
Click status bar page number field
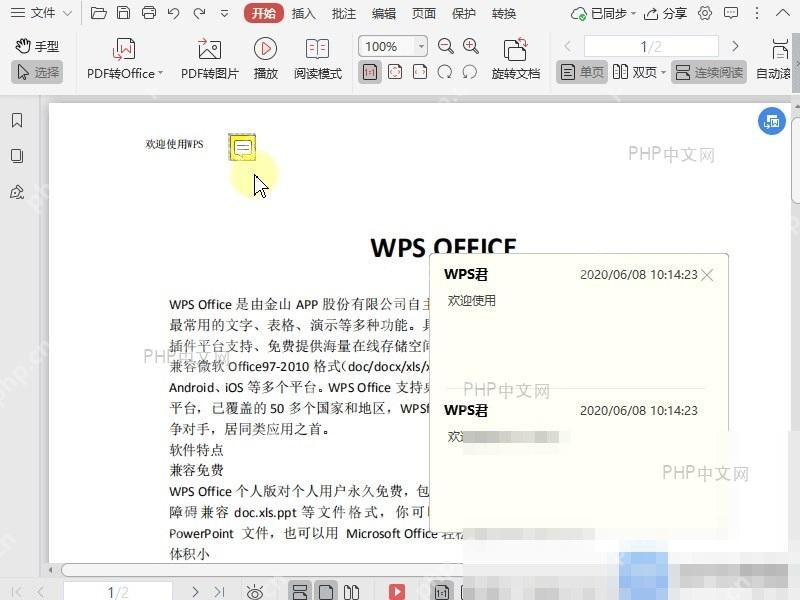[118, 592]
